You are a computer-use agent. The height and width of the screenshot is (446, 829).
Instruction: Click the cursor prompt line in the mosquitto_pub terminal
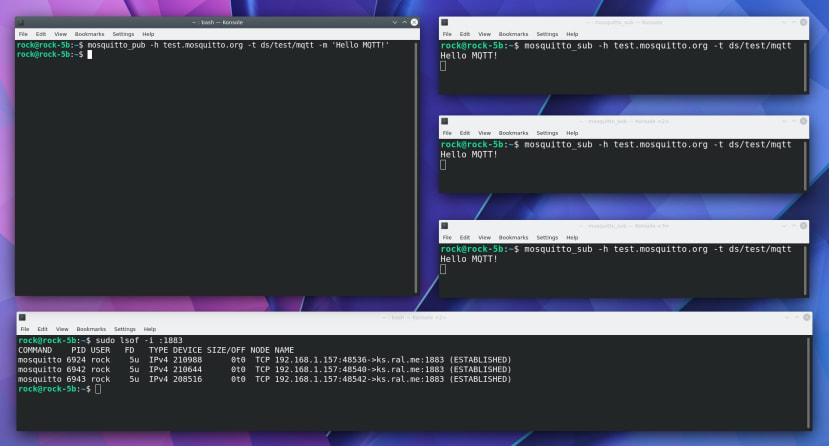(x=54, y=54)
